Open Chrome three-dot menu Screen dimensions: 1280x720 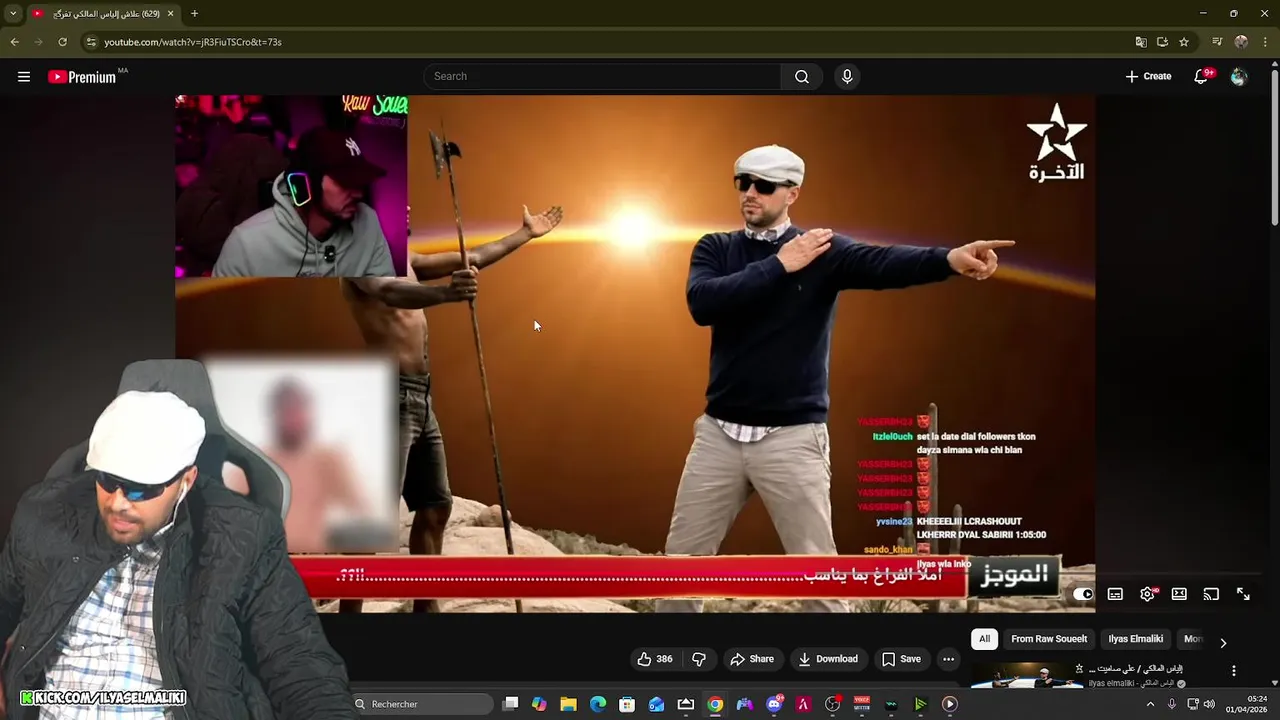coord(1265,42)
